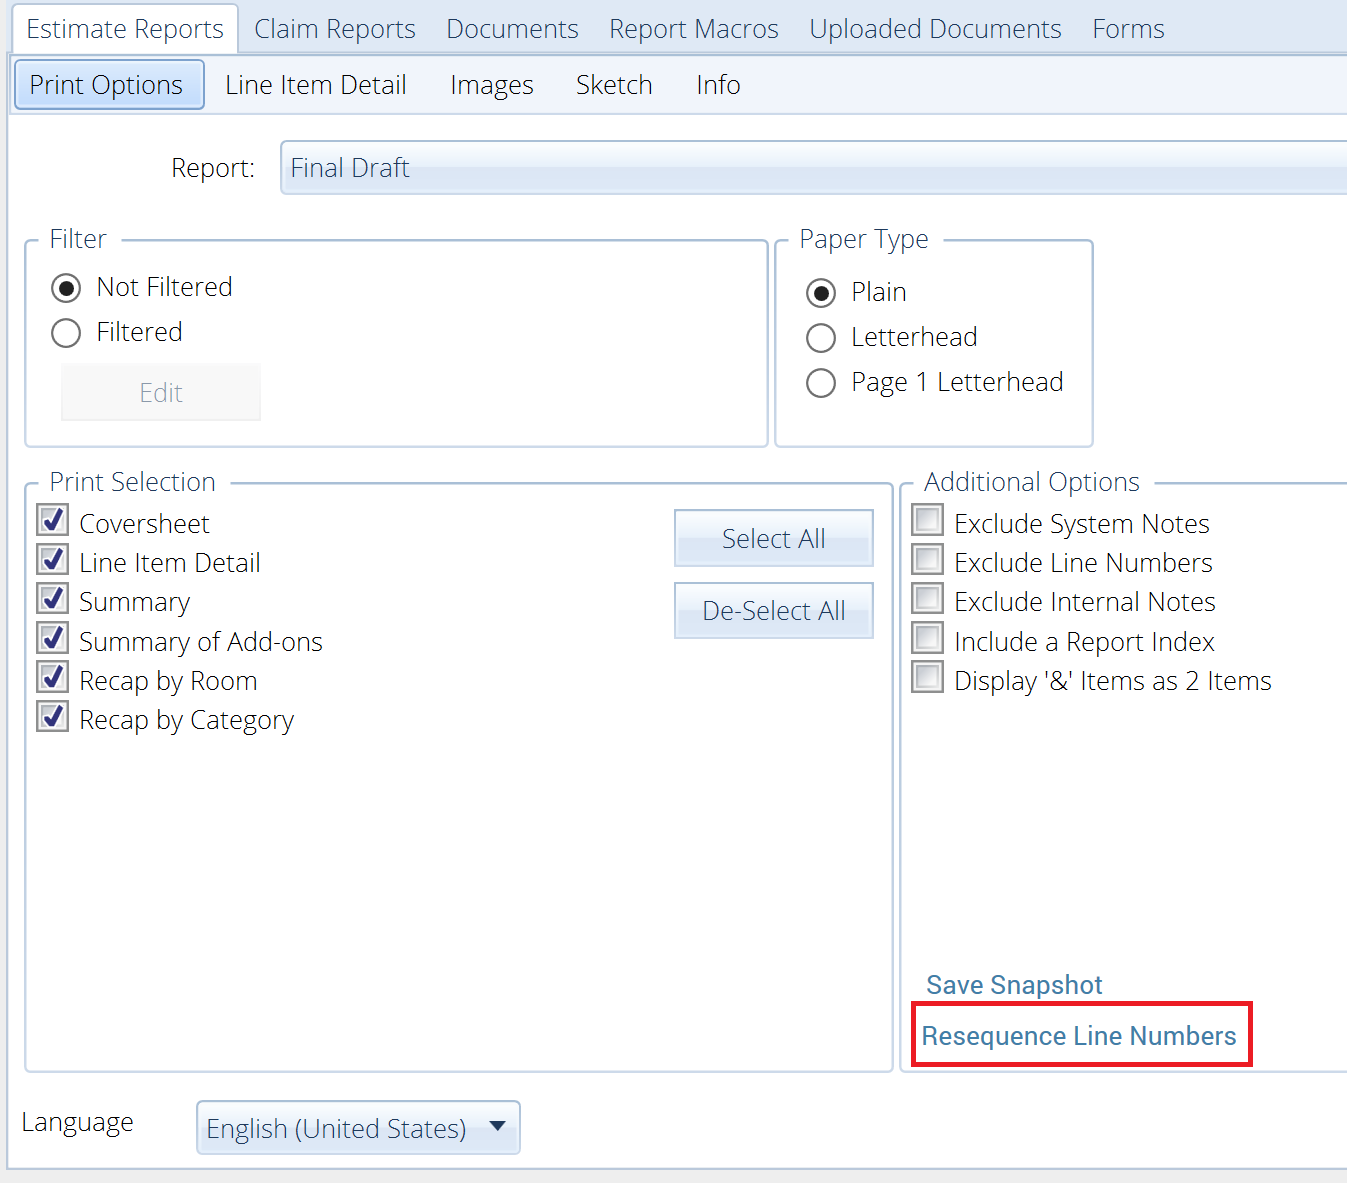This screenshot has width=1347, height=1183.
Task: Open the Images sub-tab
Action: (x=492, y=85)
